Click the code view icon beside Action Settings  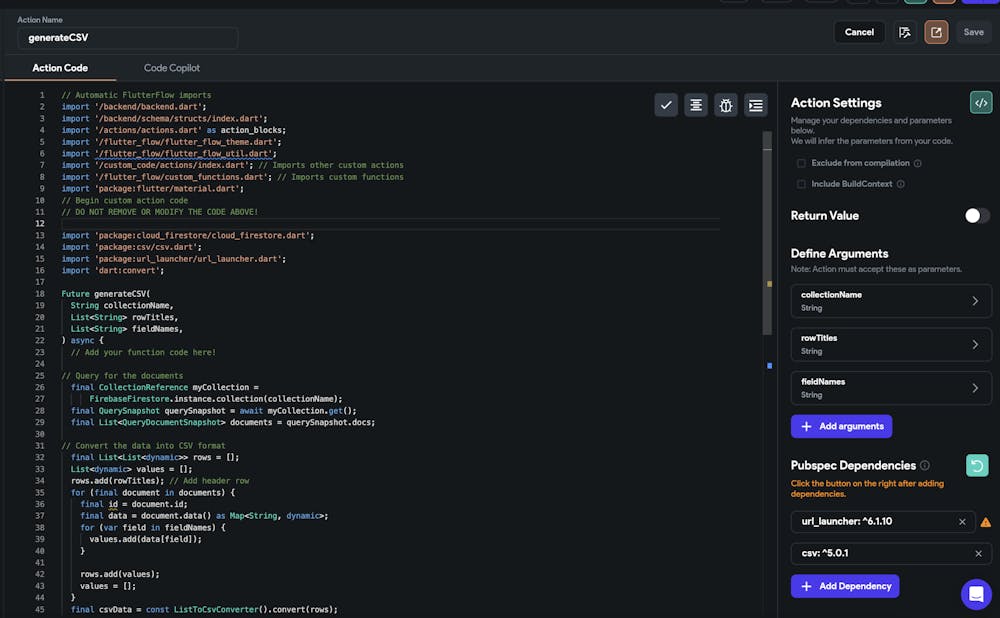(x=981, y=102)
